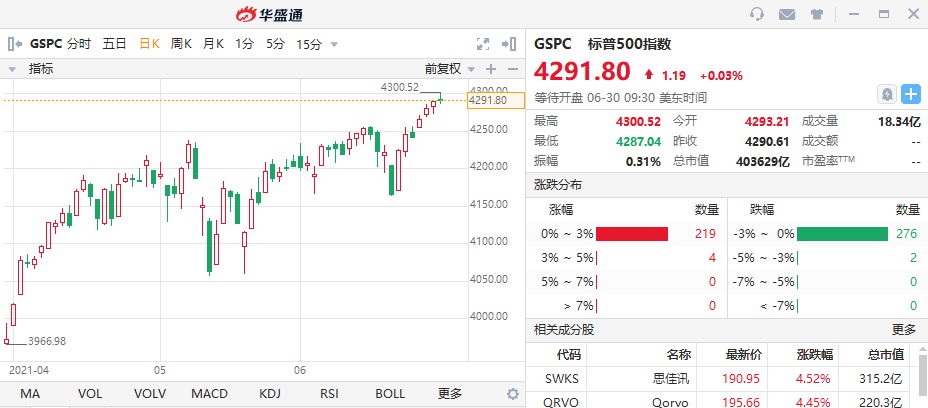Toggle the MA indicator
Image resolution: width=928 pixels, height=408 pixels.
30,394
